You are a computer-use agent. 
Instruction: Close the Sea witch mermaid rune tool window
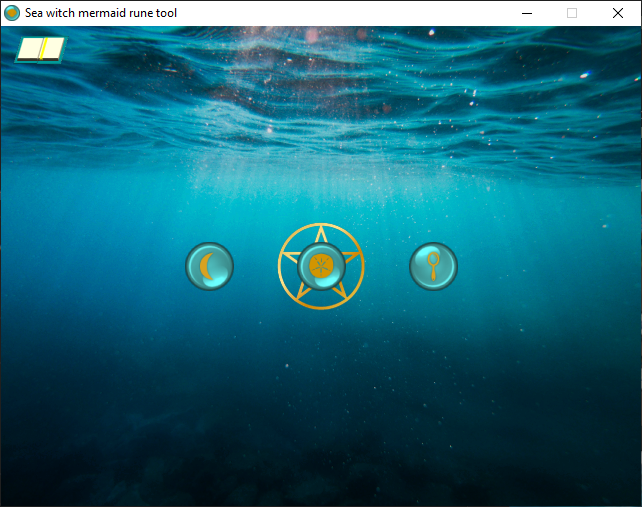(x=618, y=13)
